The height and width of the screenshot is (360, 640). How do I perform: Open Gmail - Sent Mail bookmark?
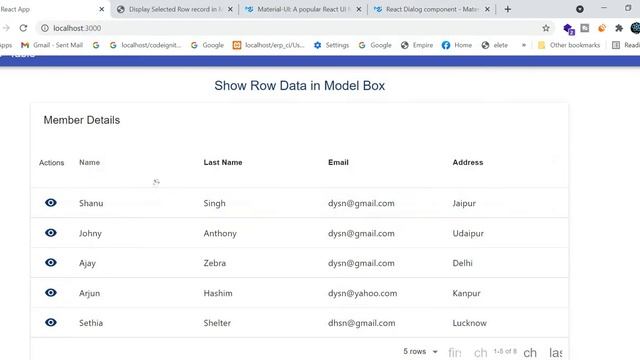tap(52, 45)
